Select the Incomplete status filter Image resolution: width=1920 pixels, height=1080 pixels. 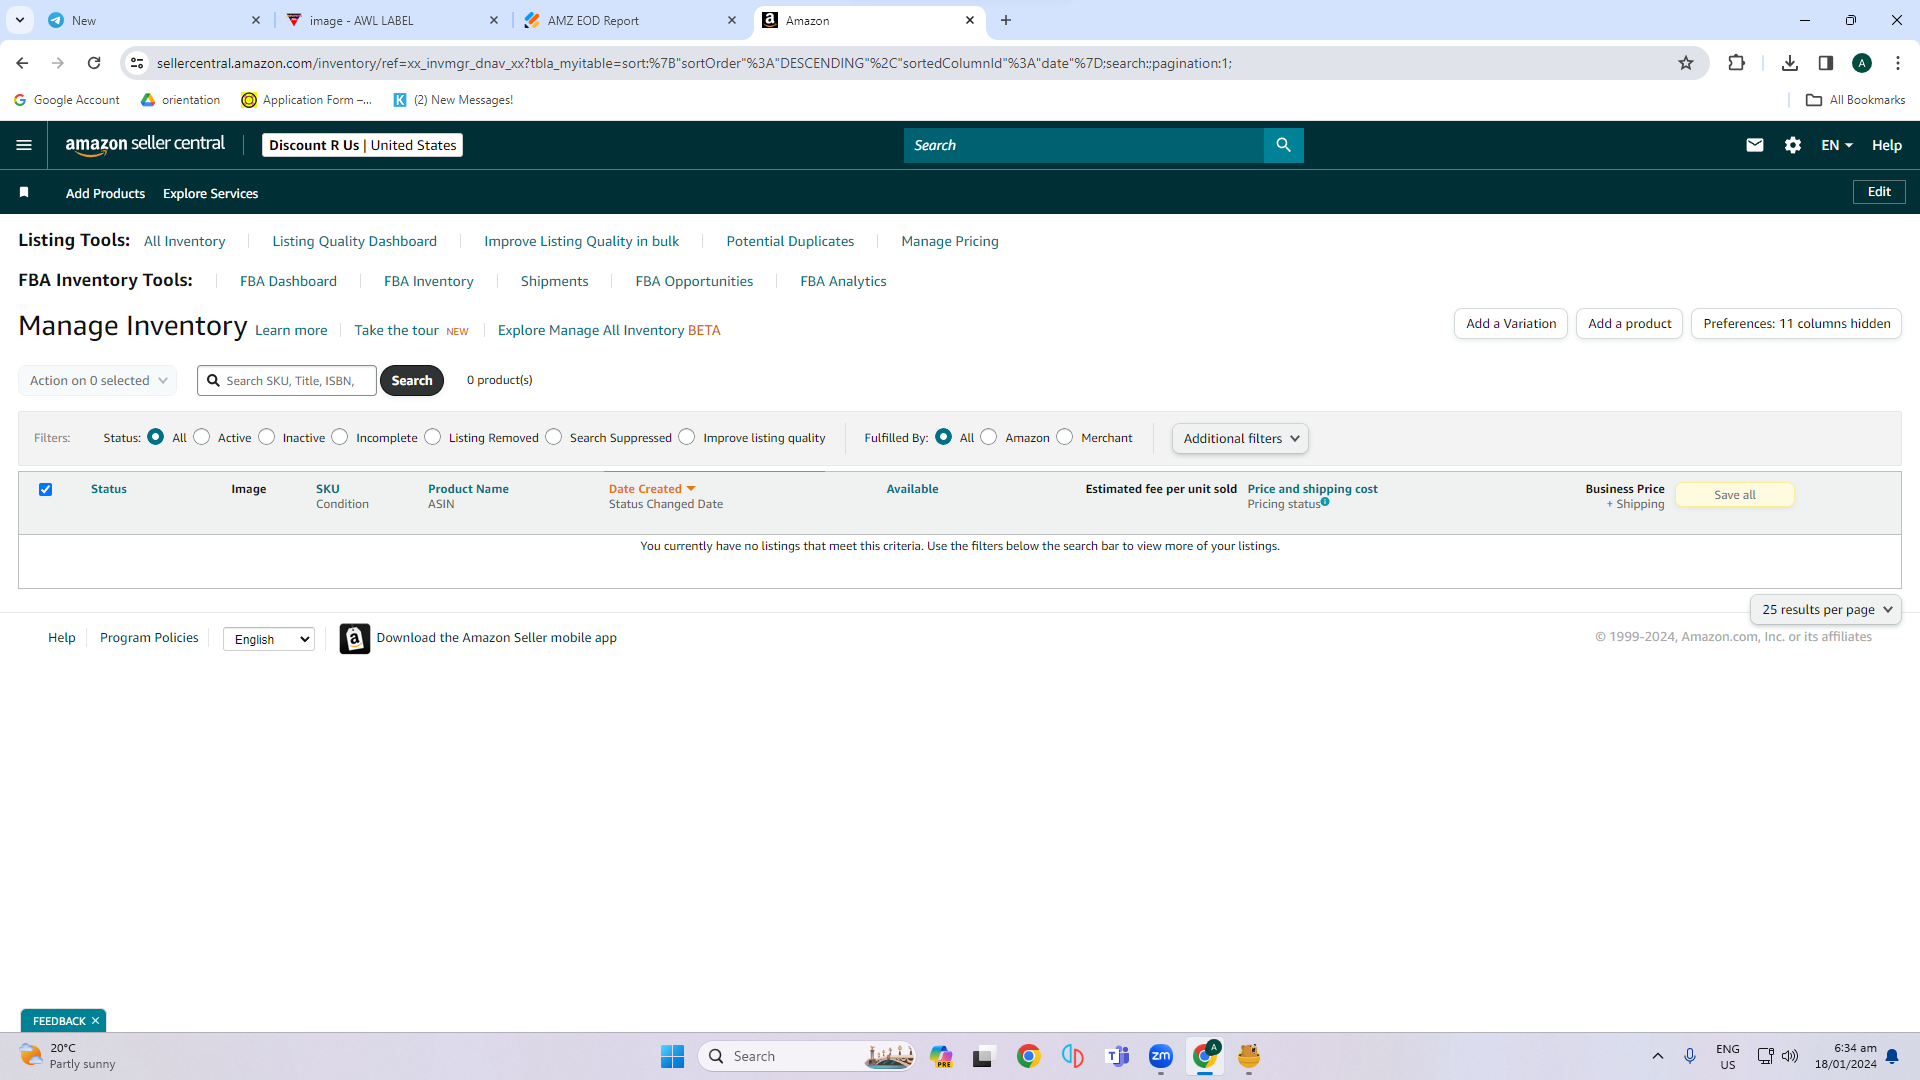(x=340, y=437)
